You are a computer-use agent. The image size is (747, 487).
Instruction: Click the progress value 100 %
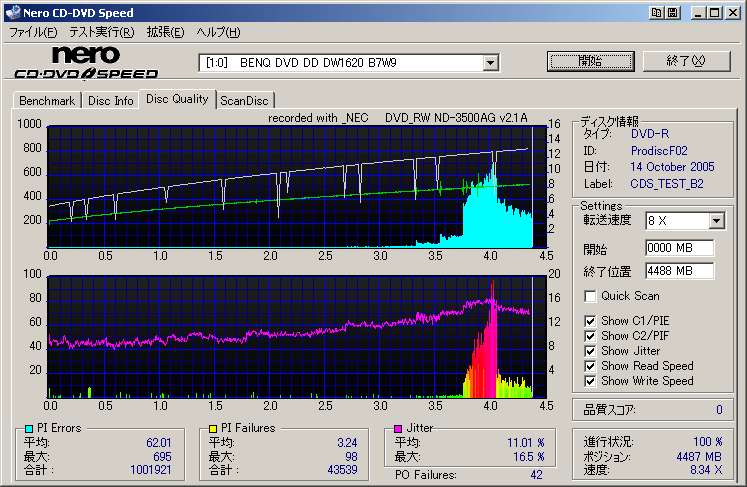(707, 442)
